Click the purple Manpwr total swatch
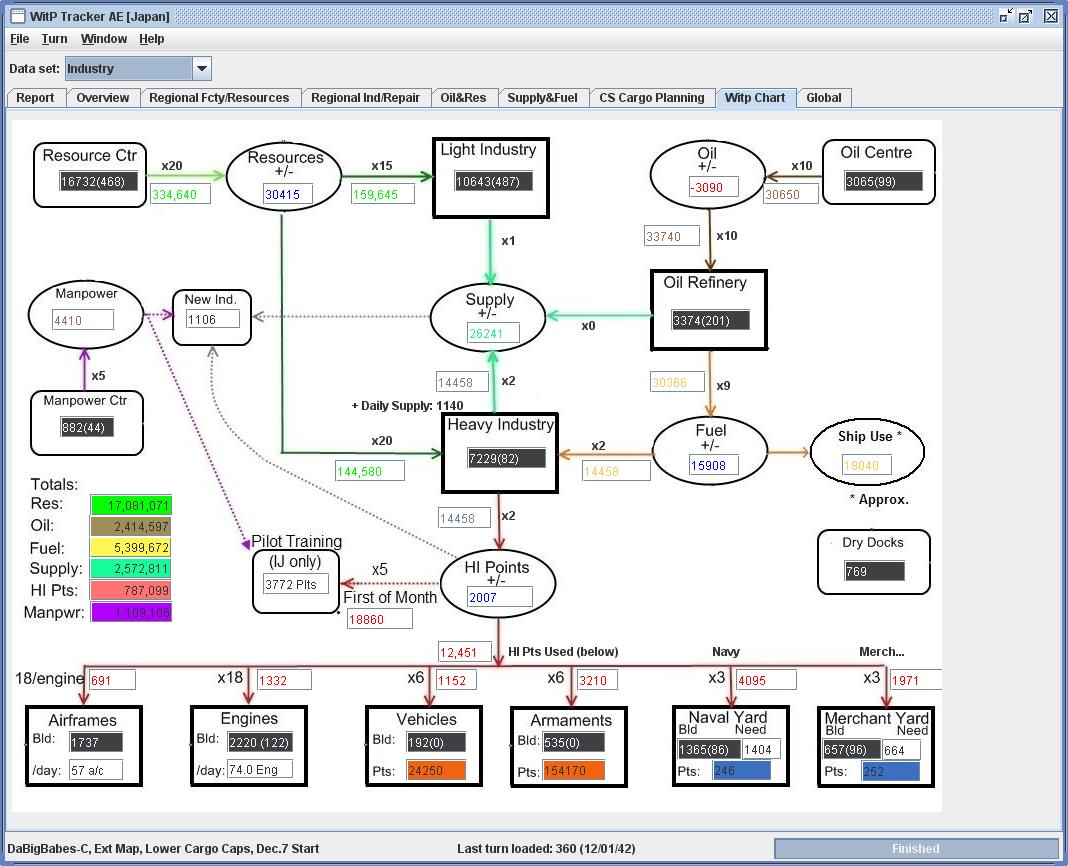1068x866 pixels. pyautogui.click(x=131, y=612)
